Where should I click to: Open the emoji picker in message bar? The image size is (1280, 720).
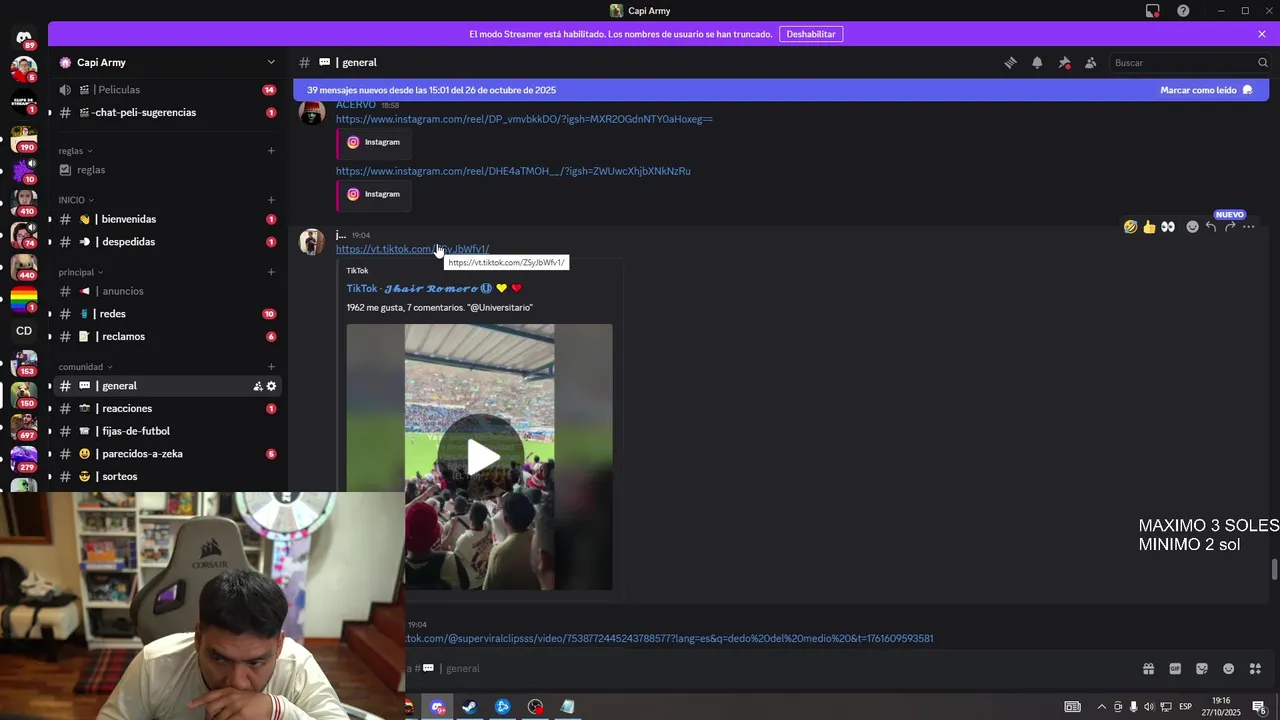1229,668
